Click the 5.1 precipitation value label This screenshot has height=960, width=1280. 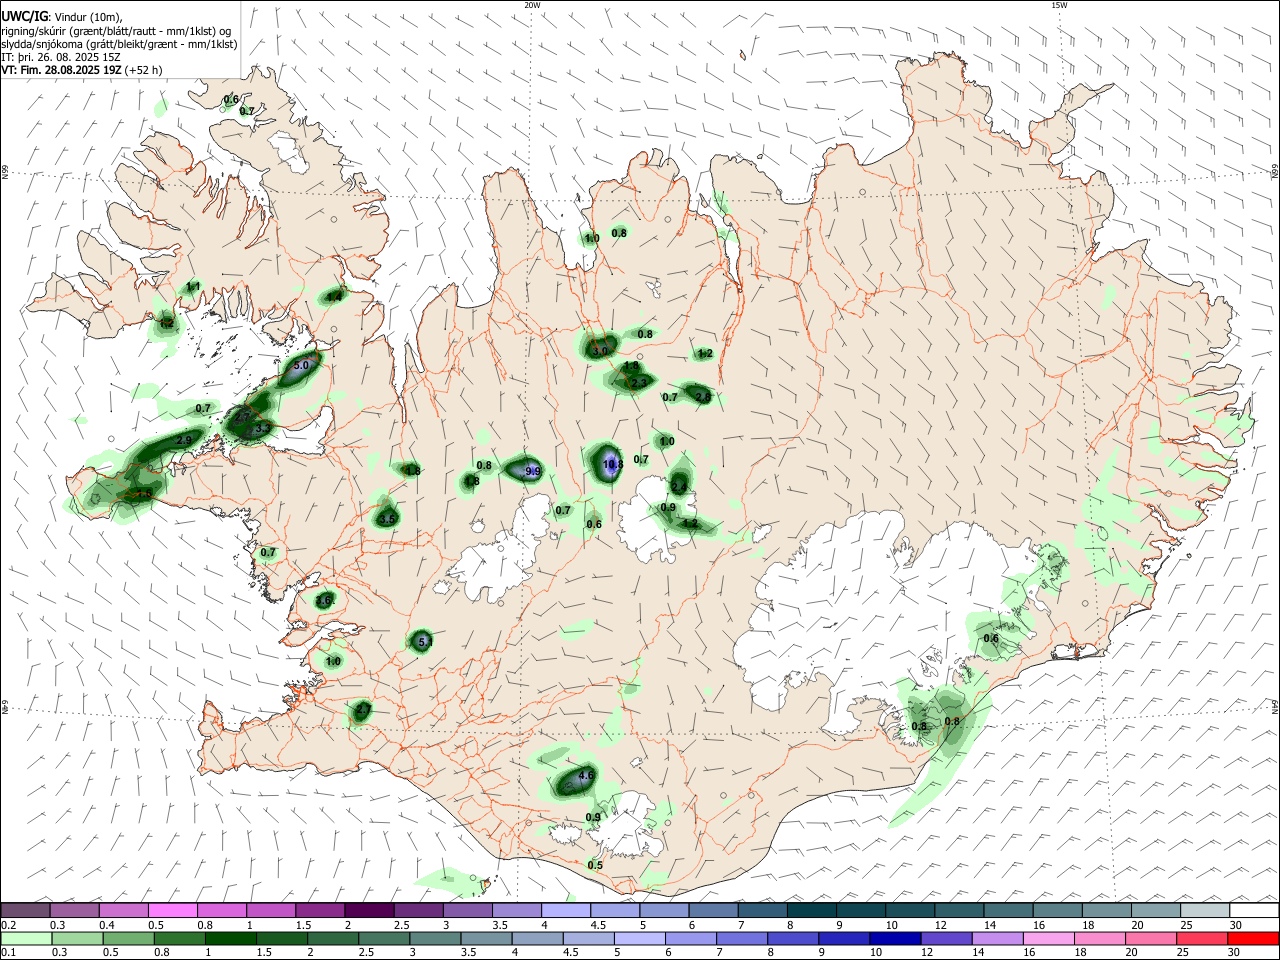424,641
